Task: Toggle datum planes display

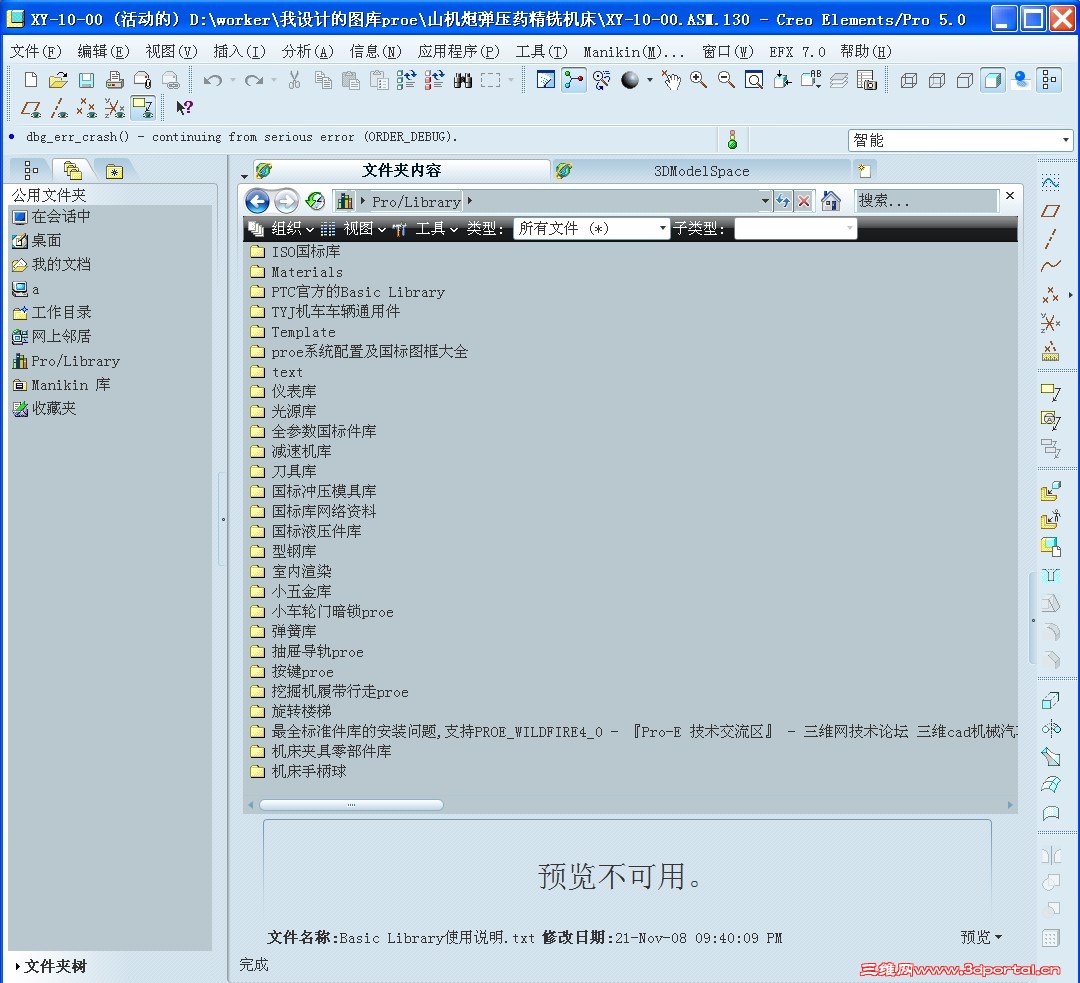Action: [x=31, y=107]
